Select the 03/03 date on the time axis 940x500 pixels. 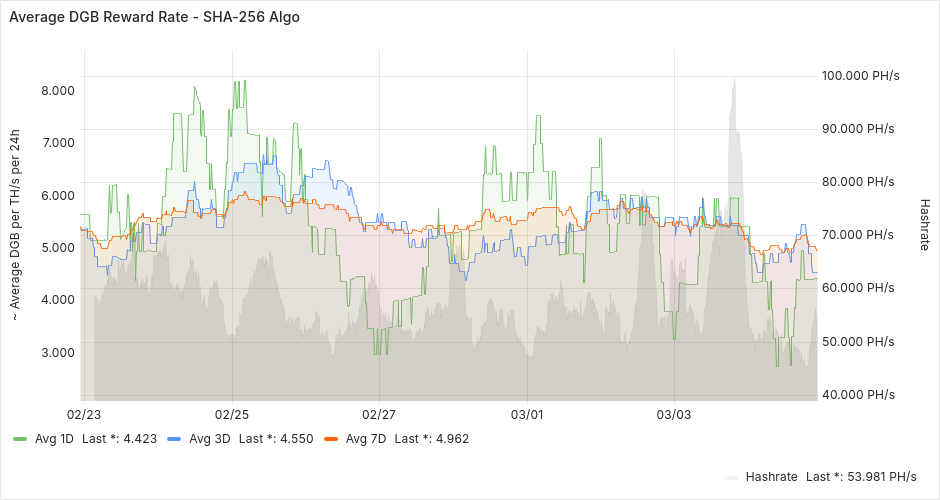[674, 414]
